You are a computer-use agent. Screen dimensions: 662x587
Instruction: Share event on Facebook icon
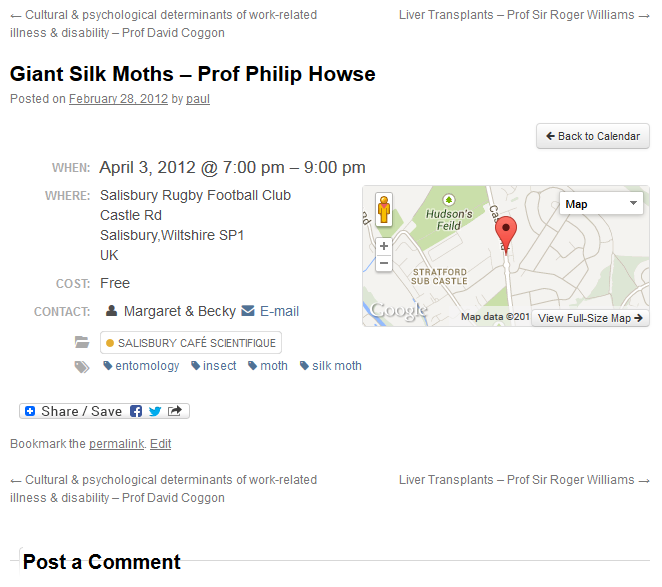136,411
